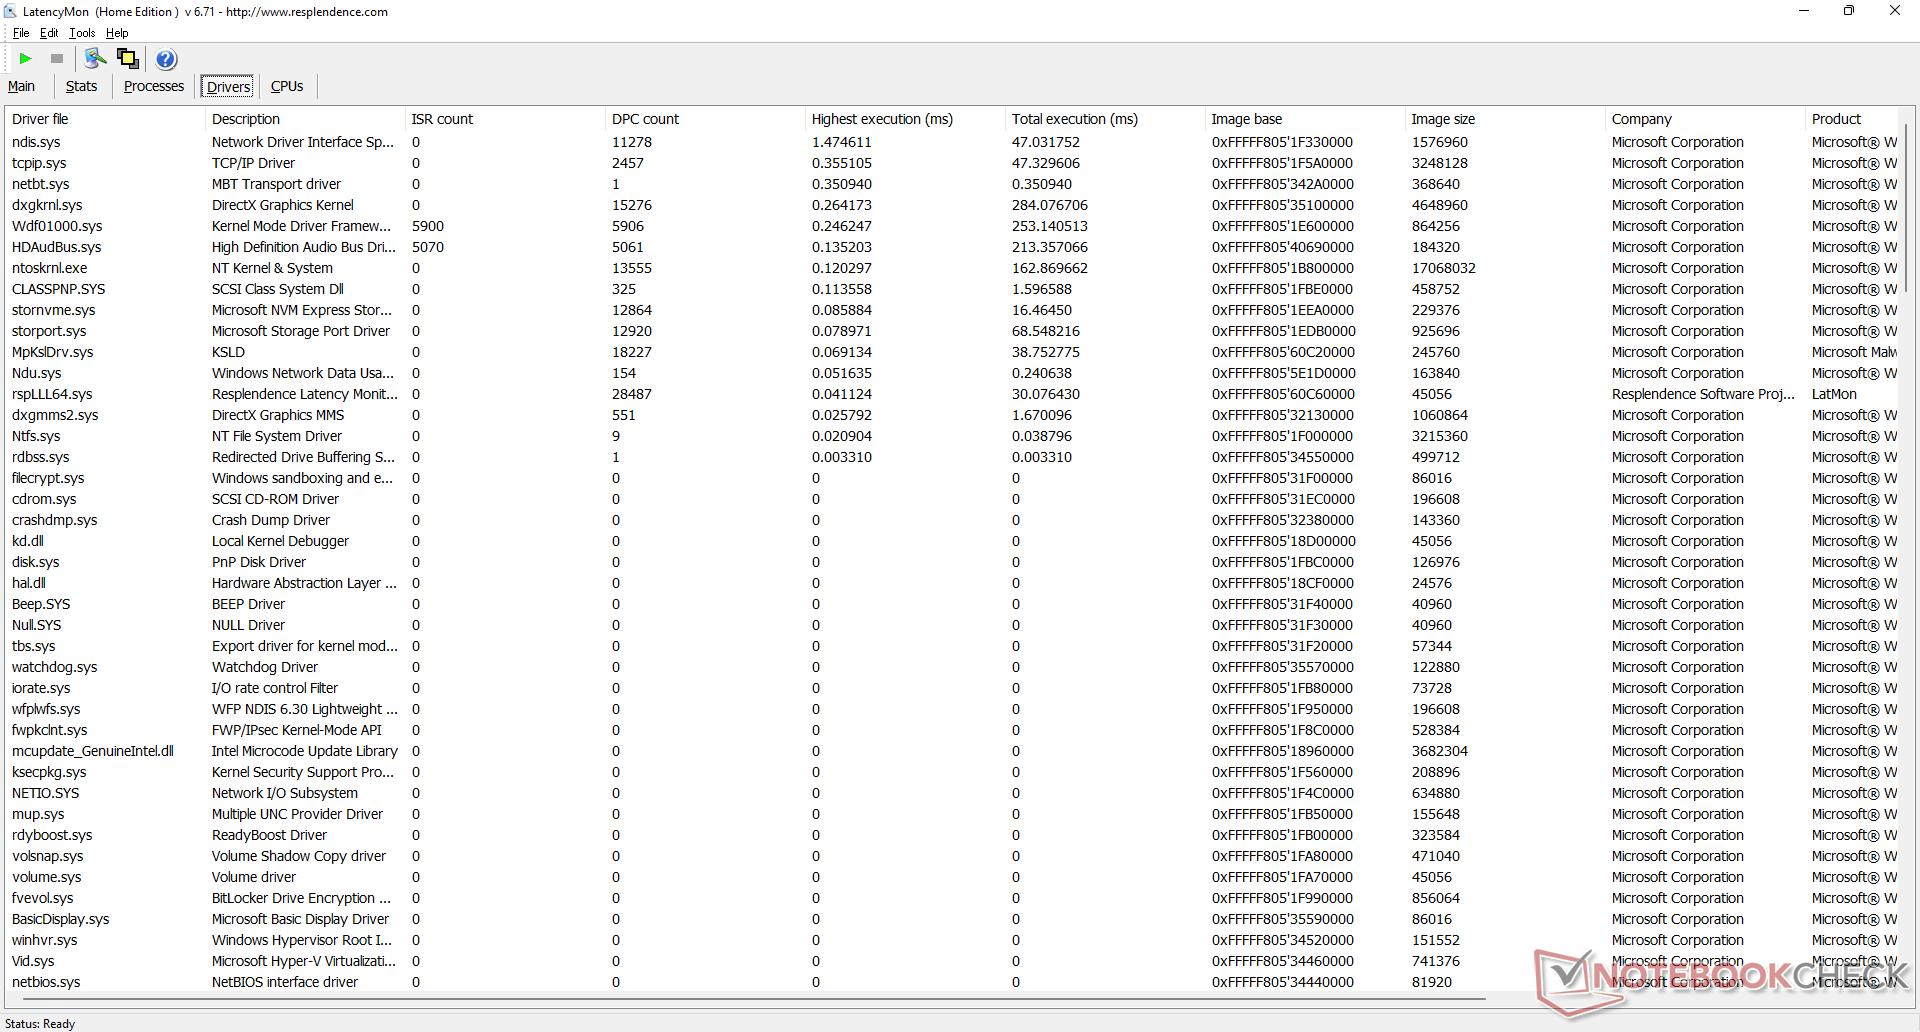Start monitoring with the green play icon

pyautogui.click(x=26, y=59)
